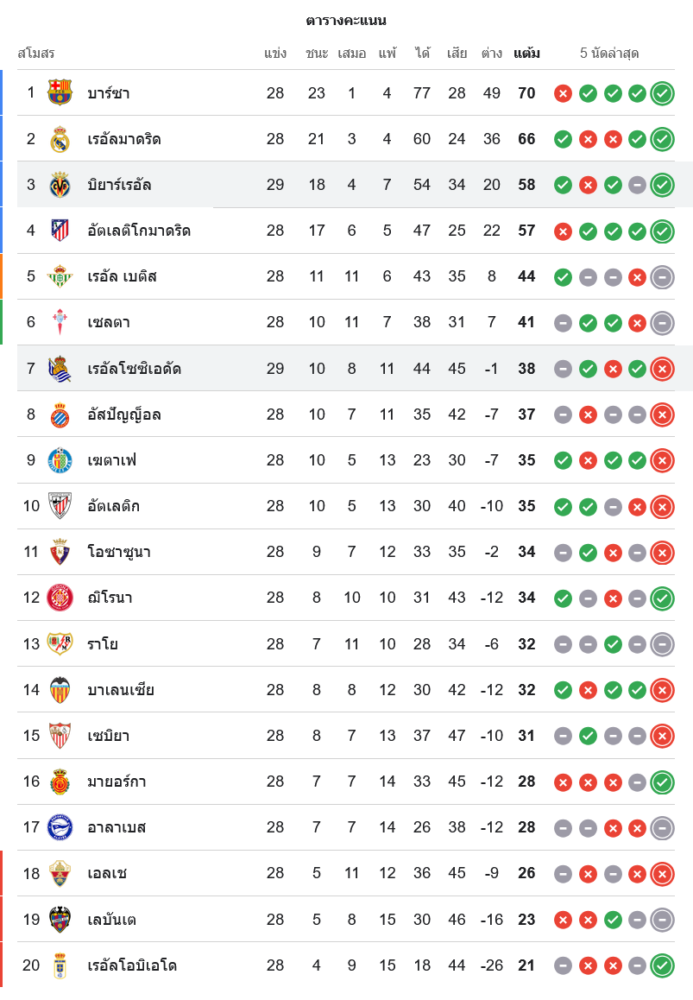This screenshot has width=693, height=1000.
Task: Click the Athletic Club crest icon
Action: coord(60,506)
